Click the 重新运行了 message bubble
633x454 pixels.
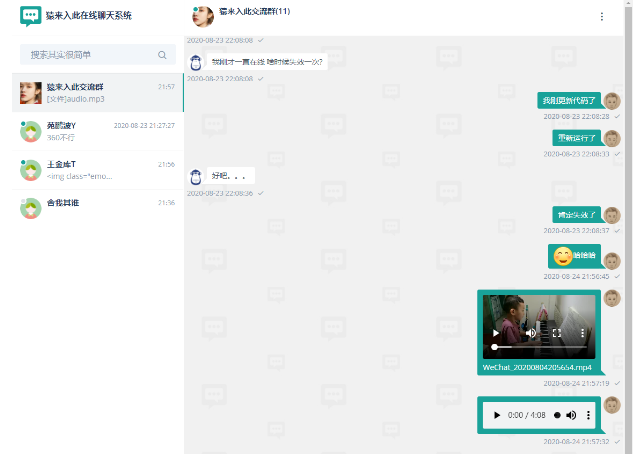tap(576, 138)
